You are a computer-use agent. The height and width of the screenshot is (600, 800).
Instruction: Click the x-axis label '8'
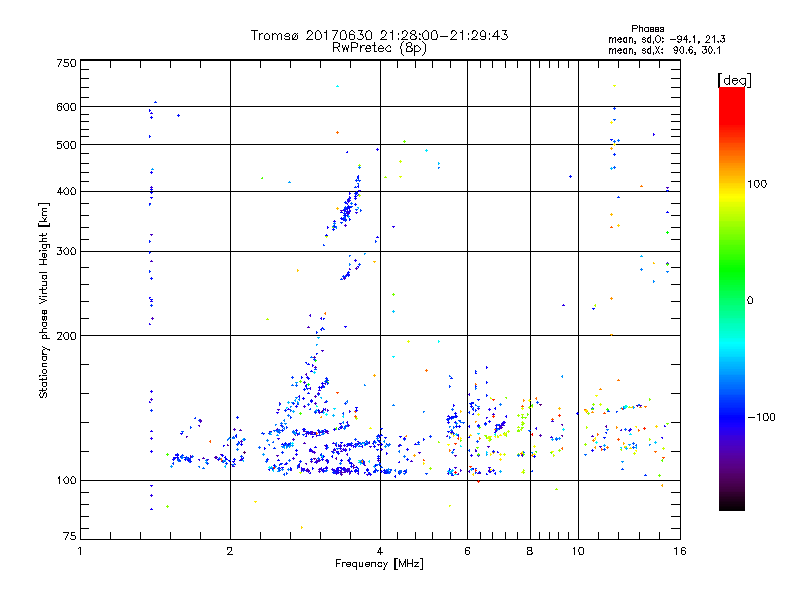[530, 551]
